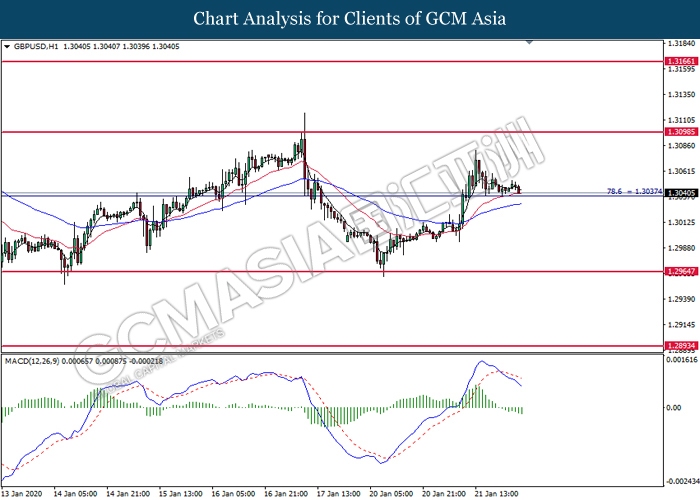
Task: Click the -0.002434 MACD scale value
Action: [x=683, y=481]
